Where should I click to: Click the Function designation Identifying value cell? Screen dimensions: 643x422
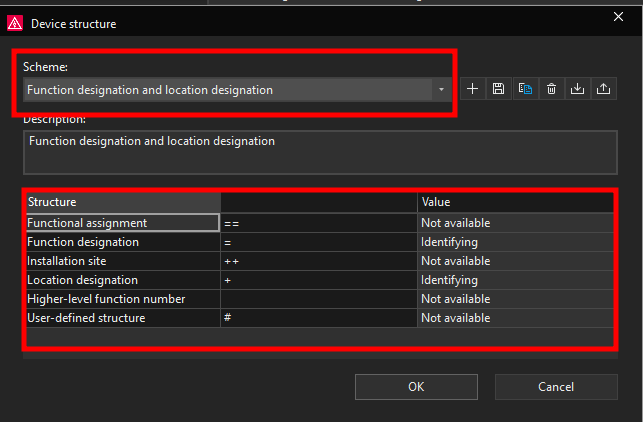515,242
